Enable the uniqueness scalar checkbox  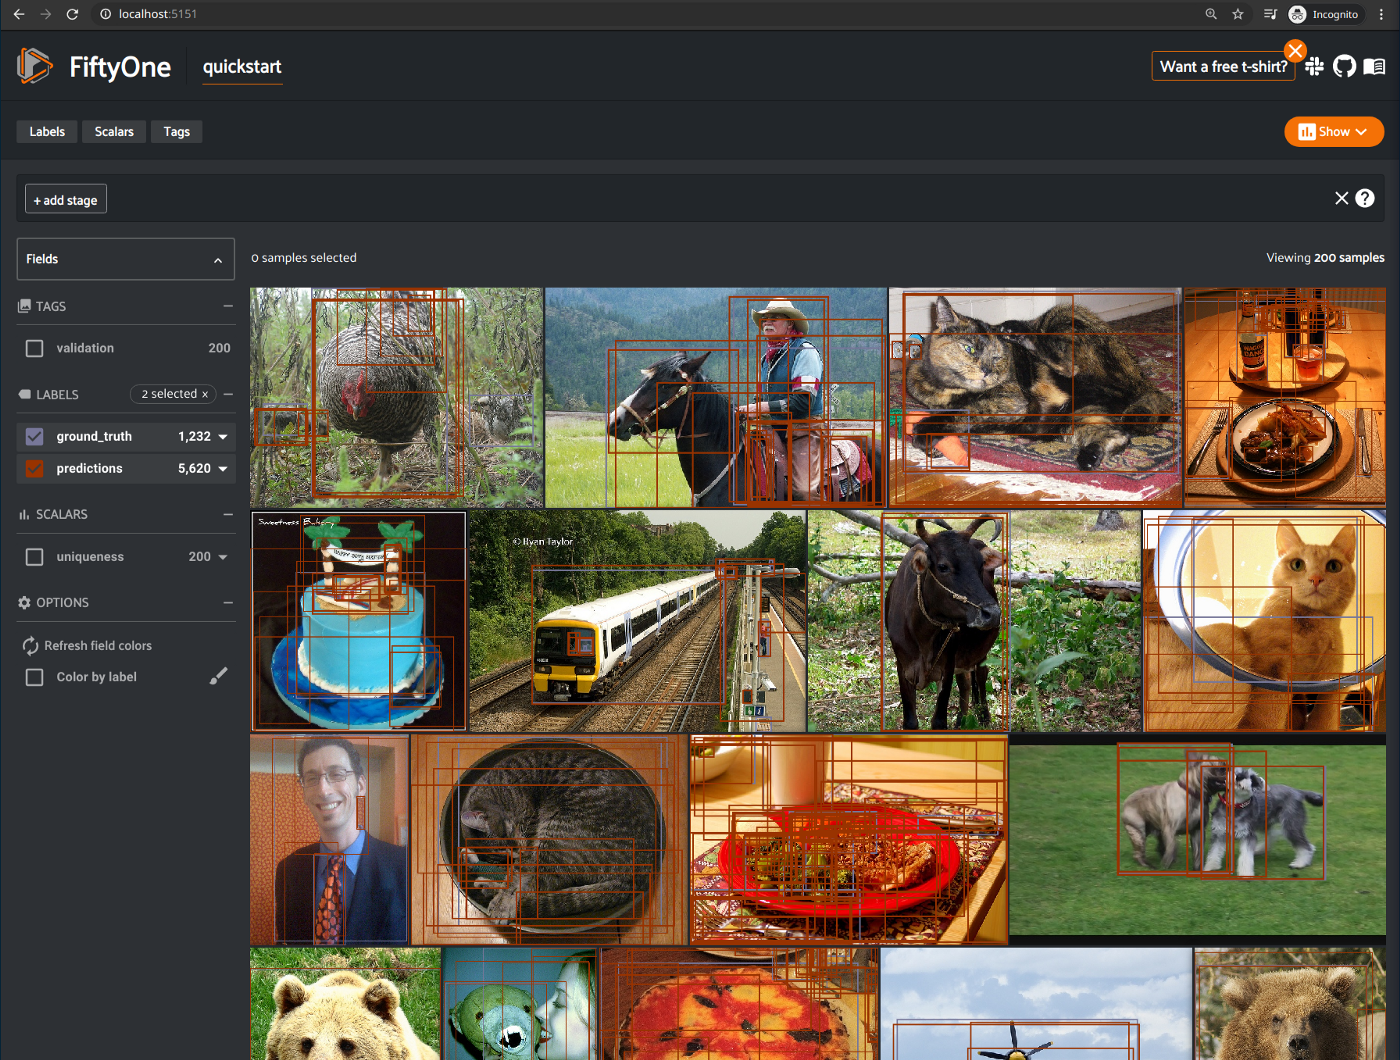[35, 556]
